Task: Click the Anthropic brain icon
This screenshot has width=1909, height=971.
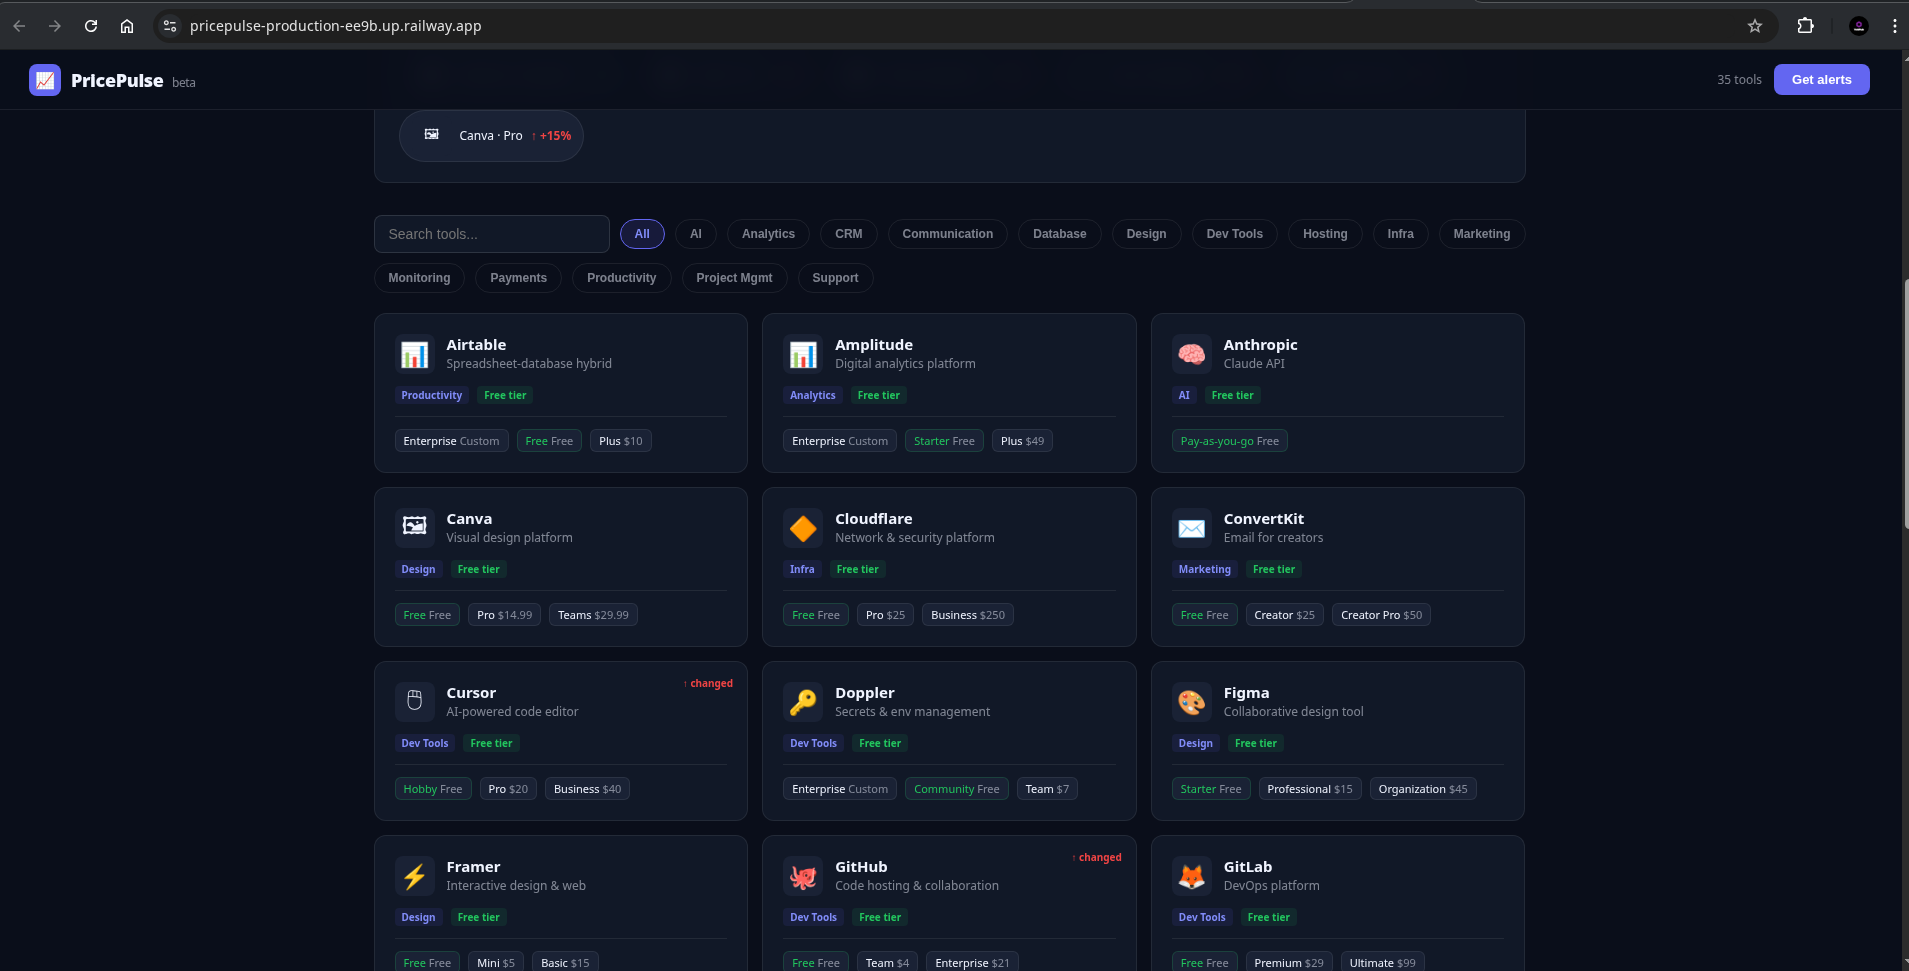Action: pos(1191,354)
